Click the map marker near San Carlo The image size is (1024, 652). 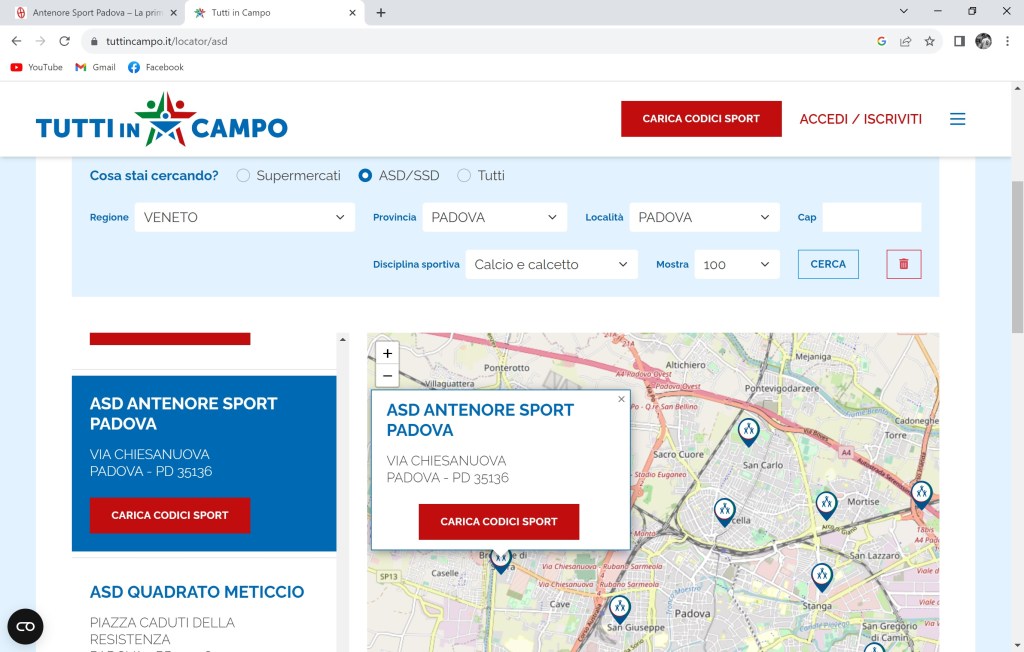(x=748, y=430)
